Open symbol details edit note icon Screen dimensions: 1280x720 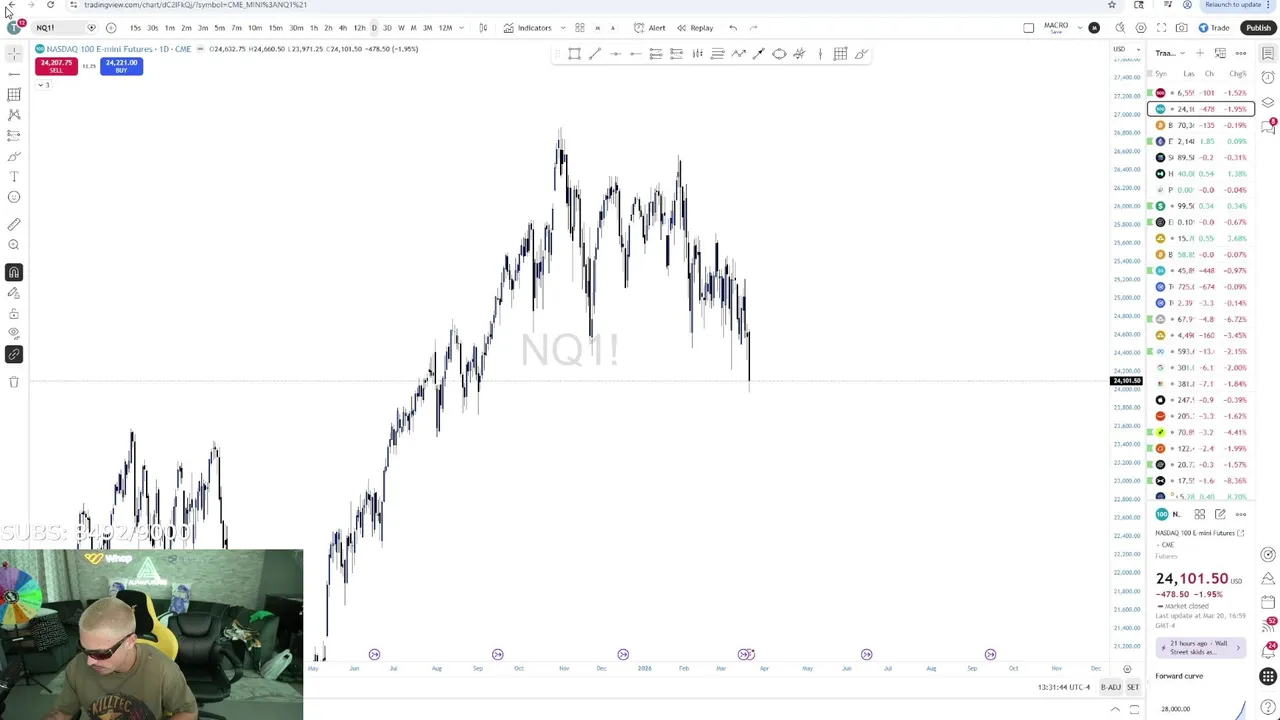tap(1220, 514)
